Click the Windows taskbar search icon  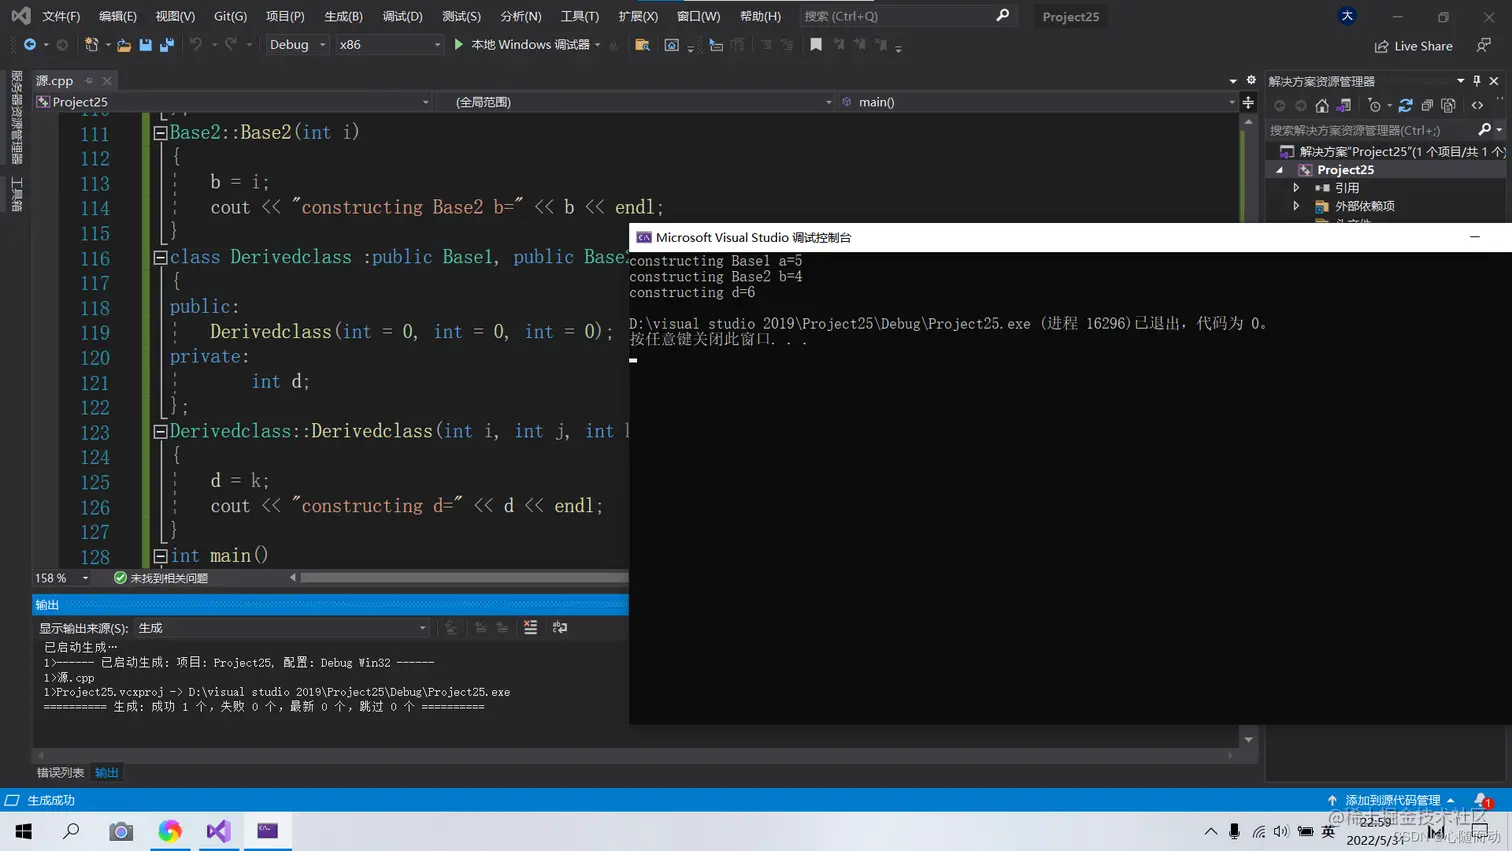(x=72, y=831)
